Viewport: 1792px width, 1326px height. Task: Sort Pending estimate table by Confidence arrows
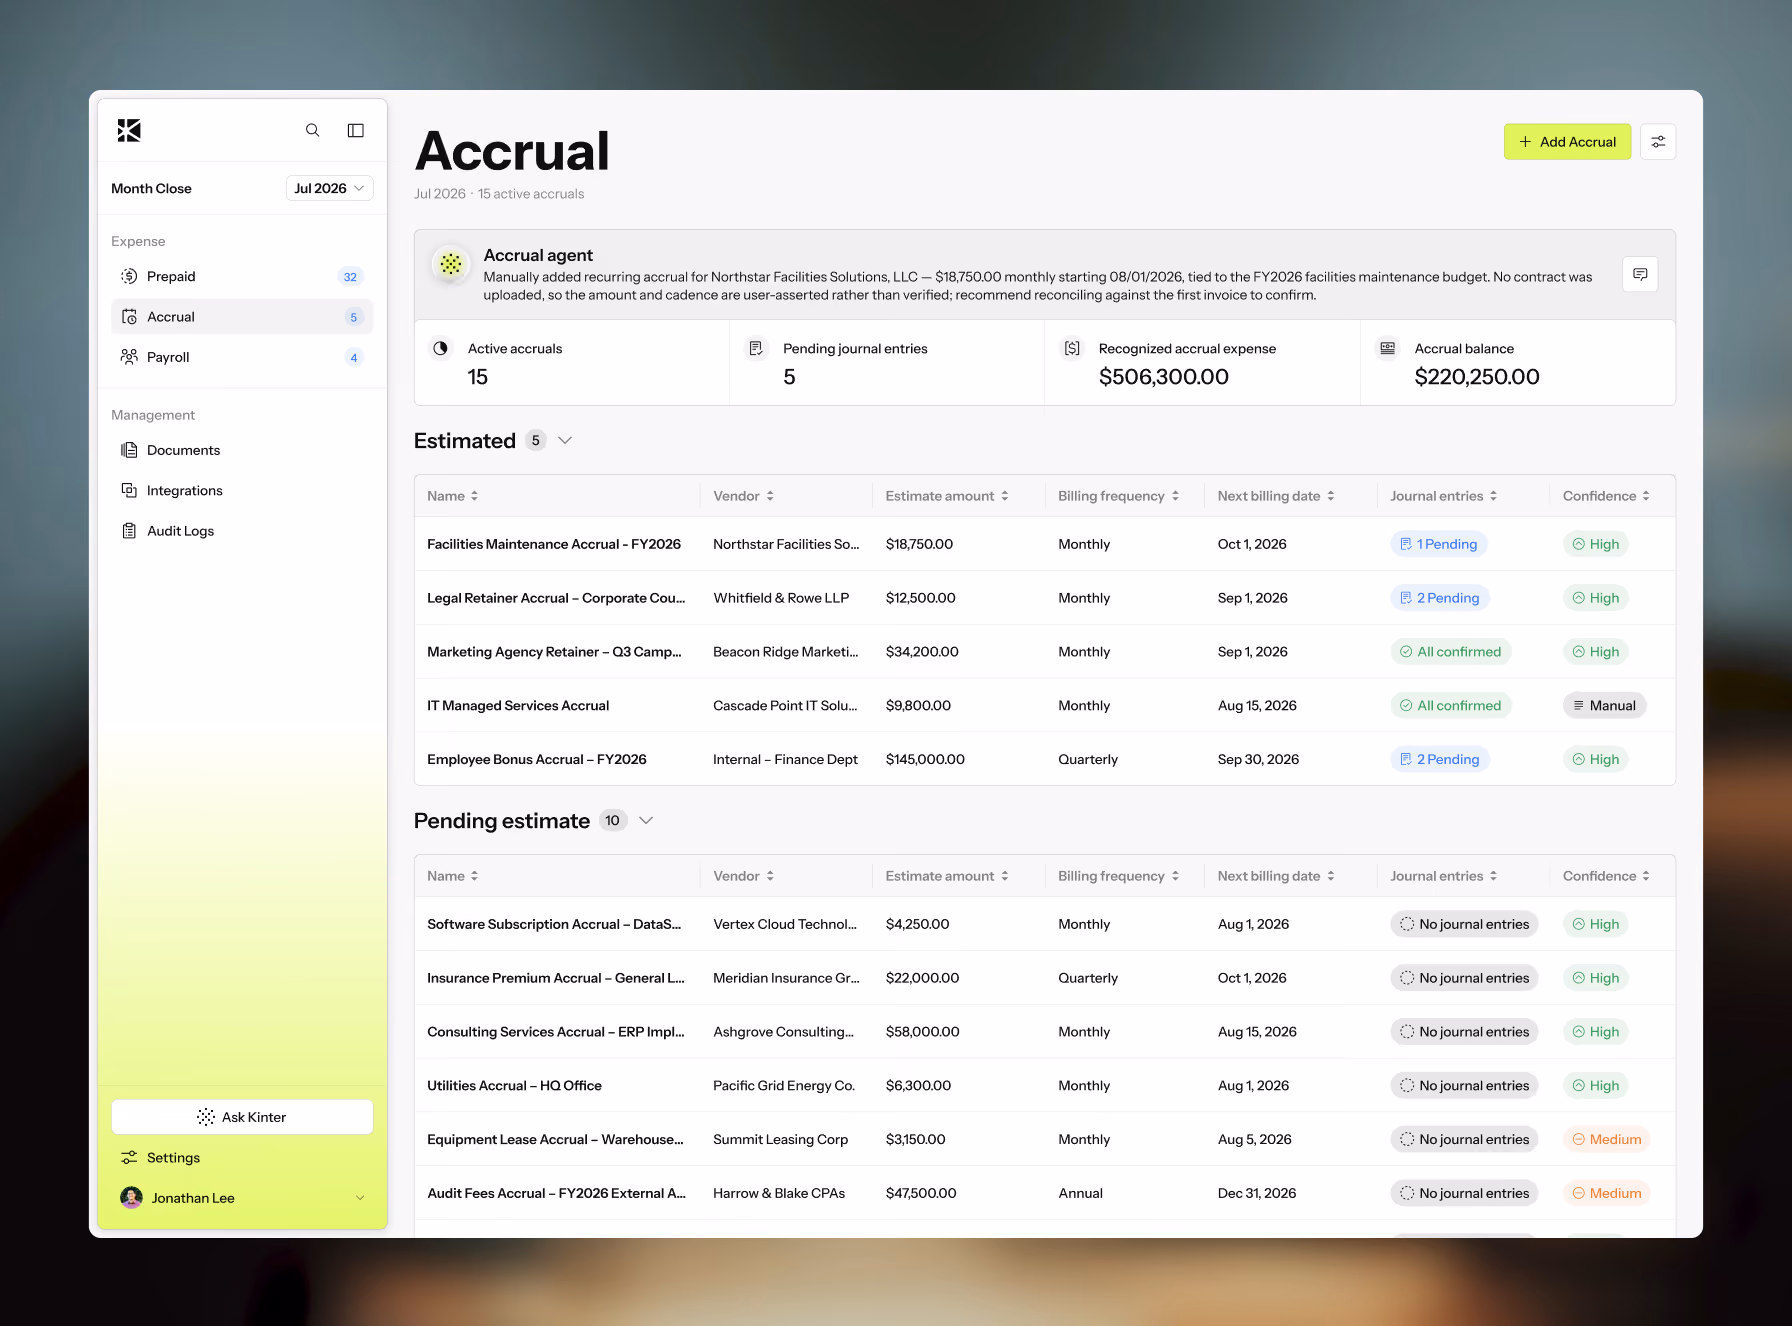[x=1646, y=876]
